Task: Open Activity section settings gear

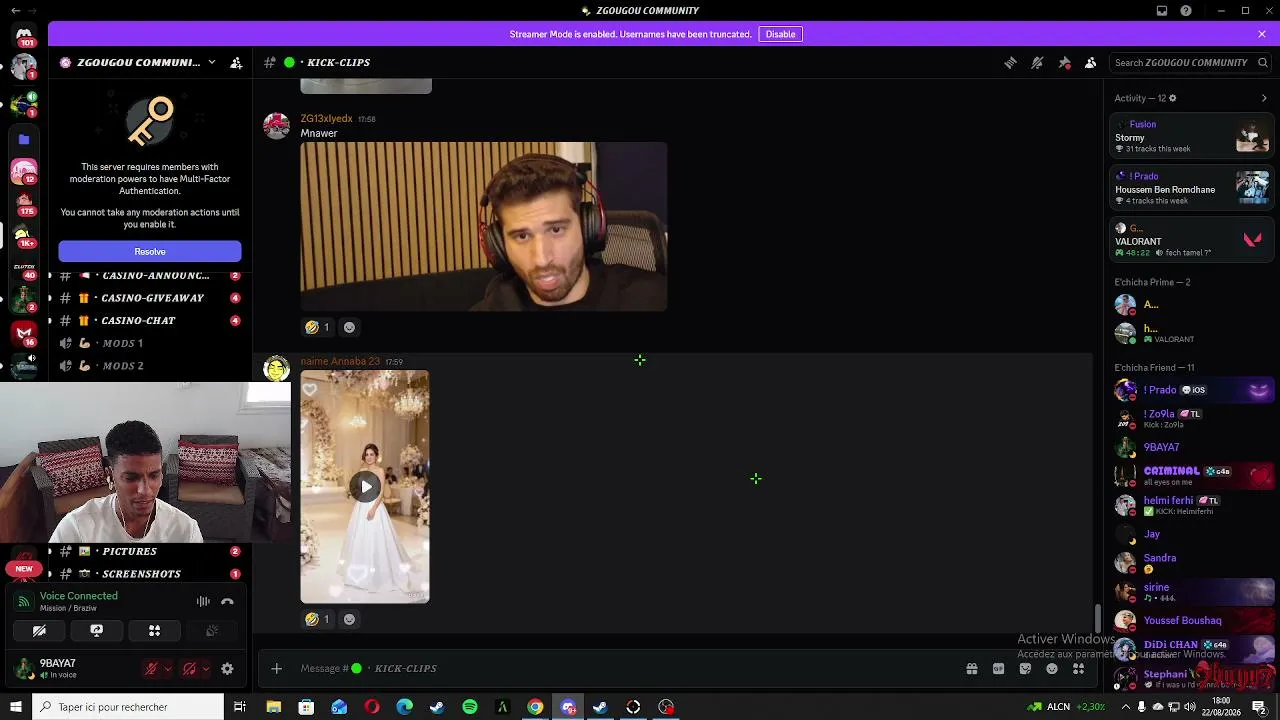Action: [1172, 98]
